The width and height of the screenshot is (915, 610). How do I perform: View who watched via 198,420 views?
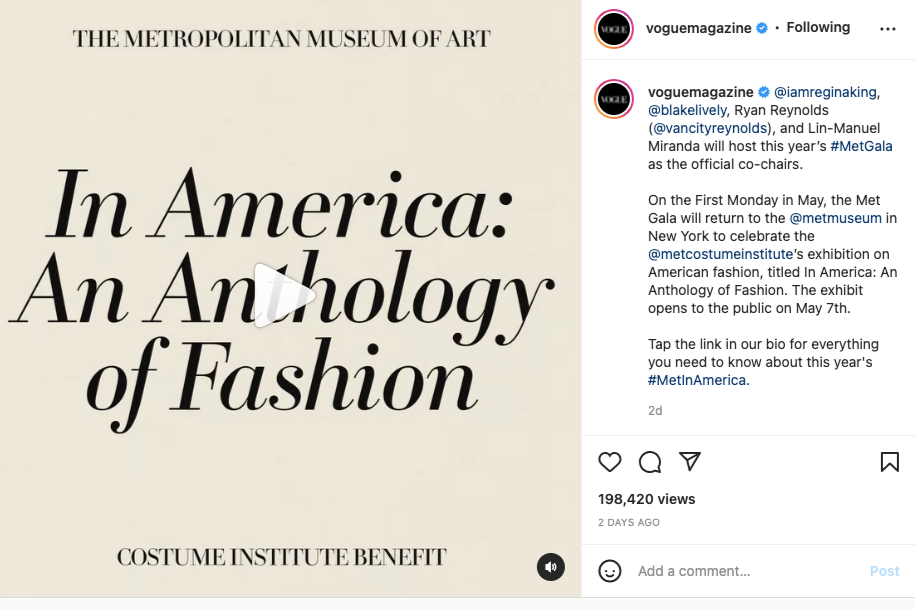tap(645, 498)
